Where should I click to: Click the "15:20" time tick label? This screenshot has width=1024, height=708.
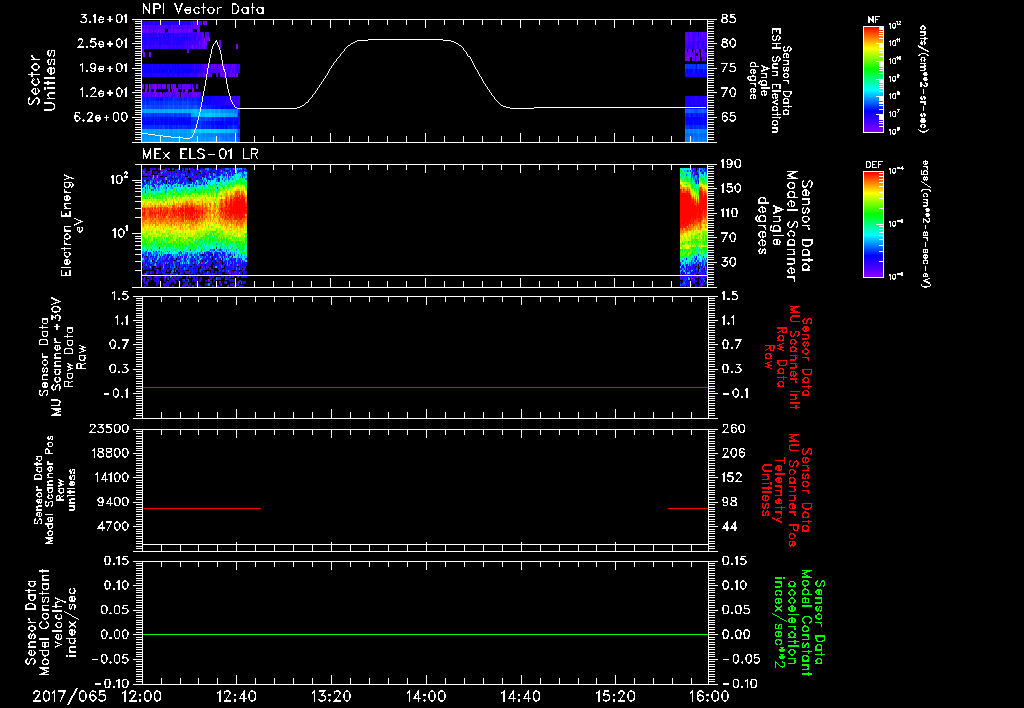pyautogui.click(x=615, y=696)
